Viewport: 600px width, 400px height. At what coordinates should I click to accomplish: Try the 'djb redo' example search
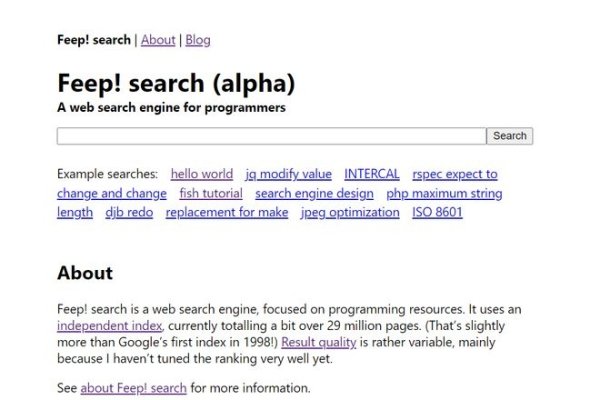pyautogui.click(x=129, y=212)
